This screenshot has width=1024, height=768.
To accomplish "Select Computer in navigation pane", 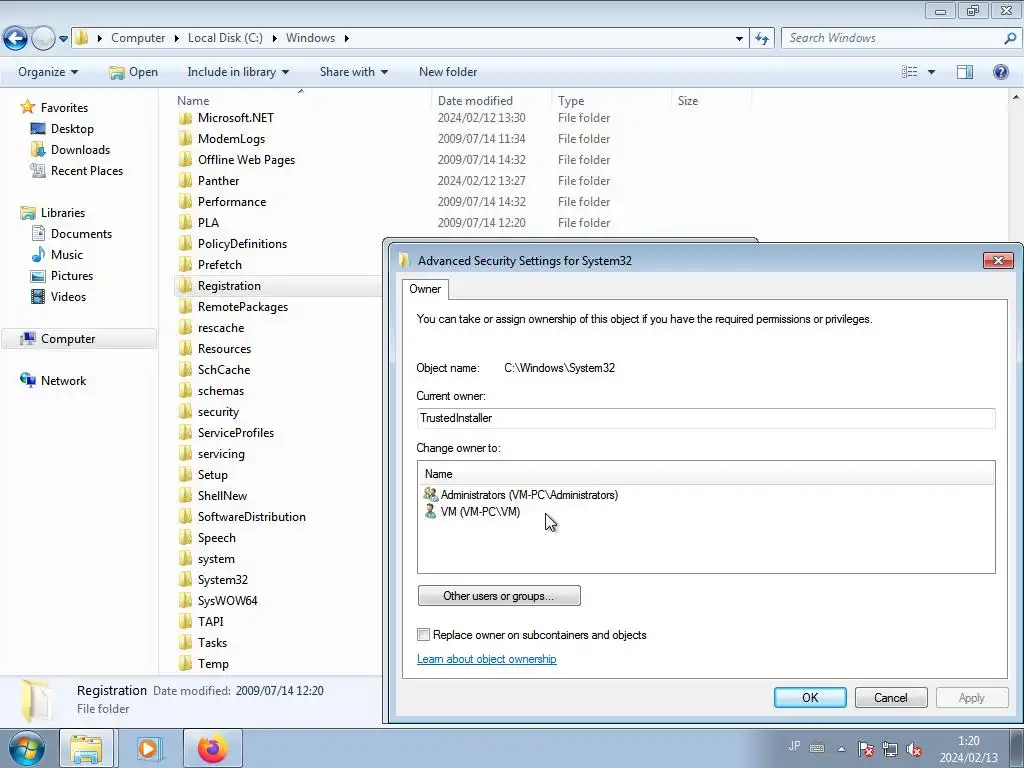I will (x=67, y=338).
